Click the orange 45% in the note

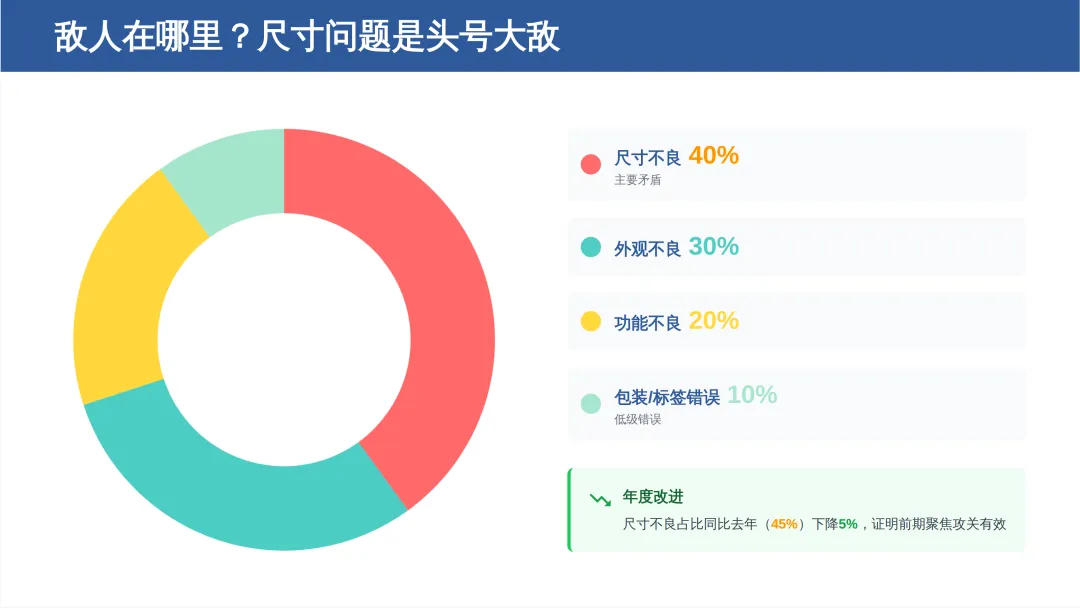784,524
